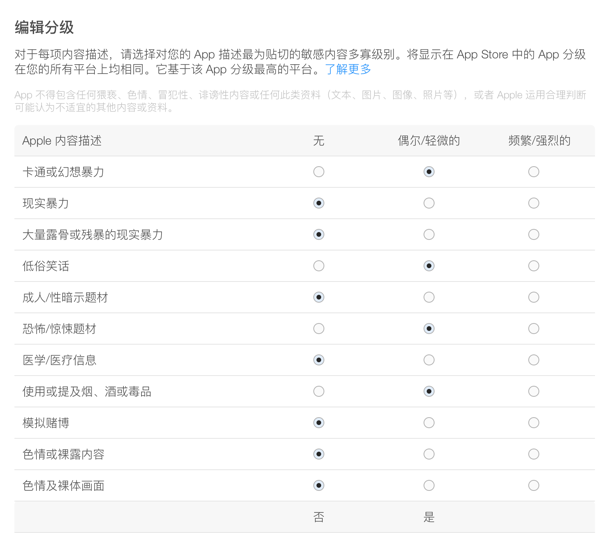Select 频繁/强烈的 for 色情或裸露内容
This screenshot has height=541, width=600.
534,454
